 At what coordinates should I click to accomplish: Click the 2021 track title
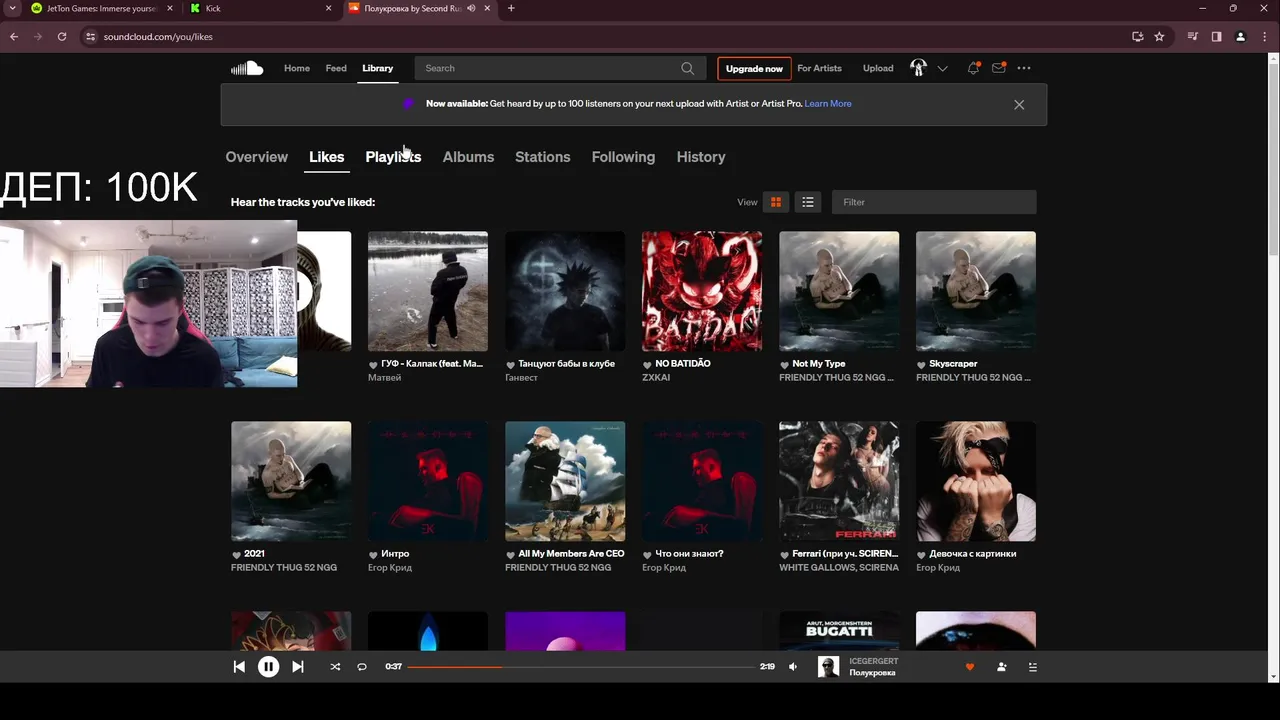254,554
